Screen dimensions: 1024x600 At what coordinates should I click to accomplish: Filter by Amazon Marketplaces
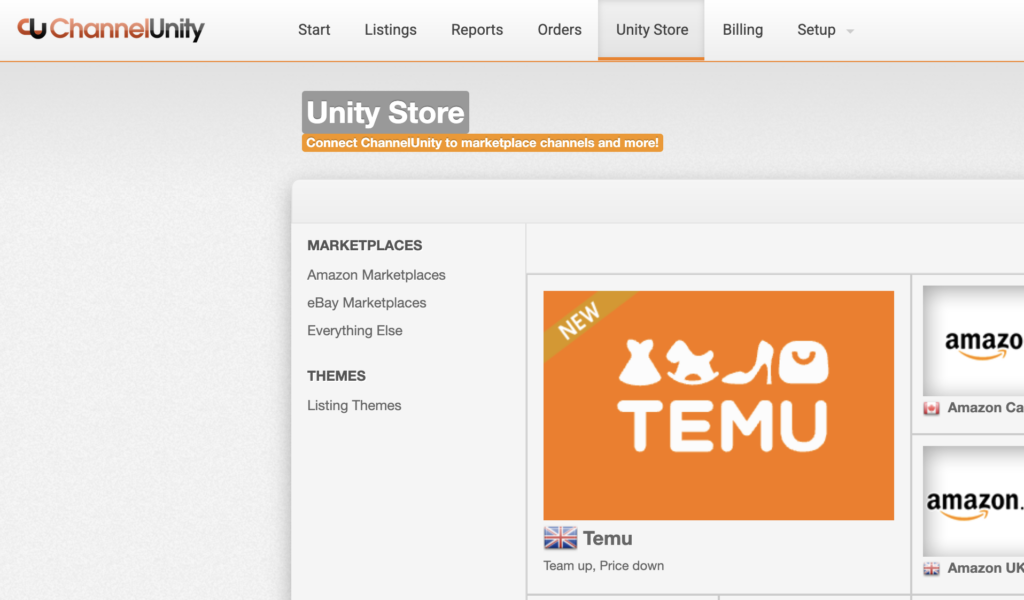pyautogui.click(x=376, y=275)
